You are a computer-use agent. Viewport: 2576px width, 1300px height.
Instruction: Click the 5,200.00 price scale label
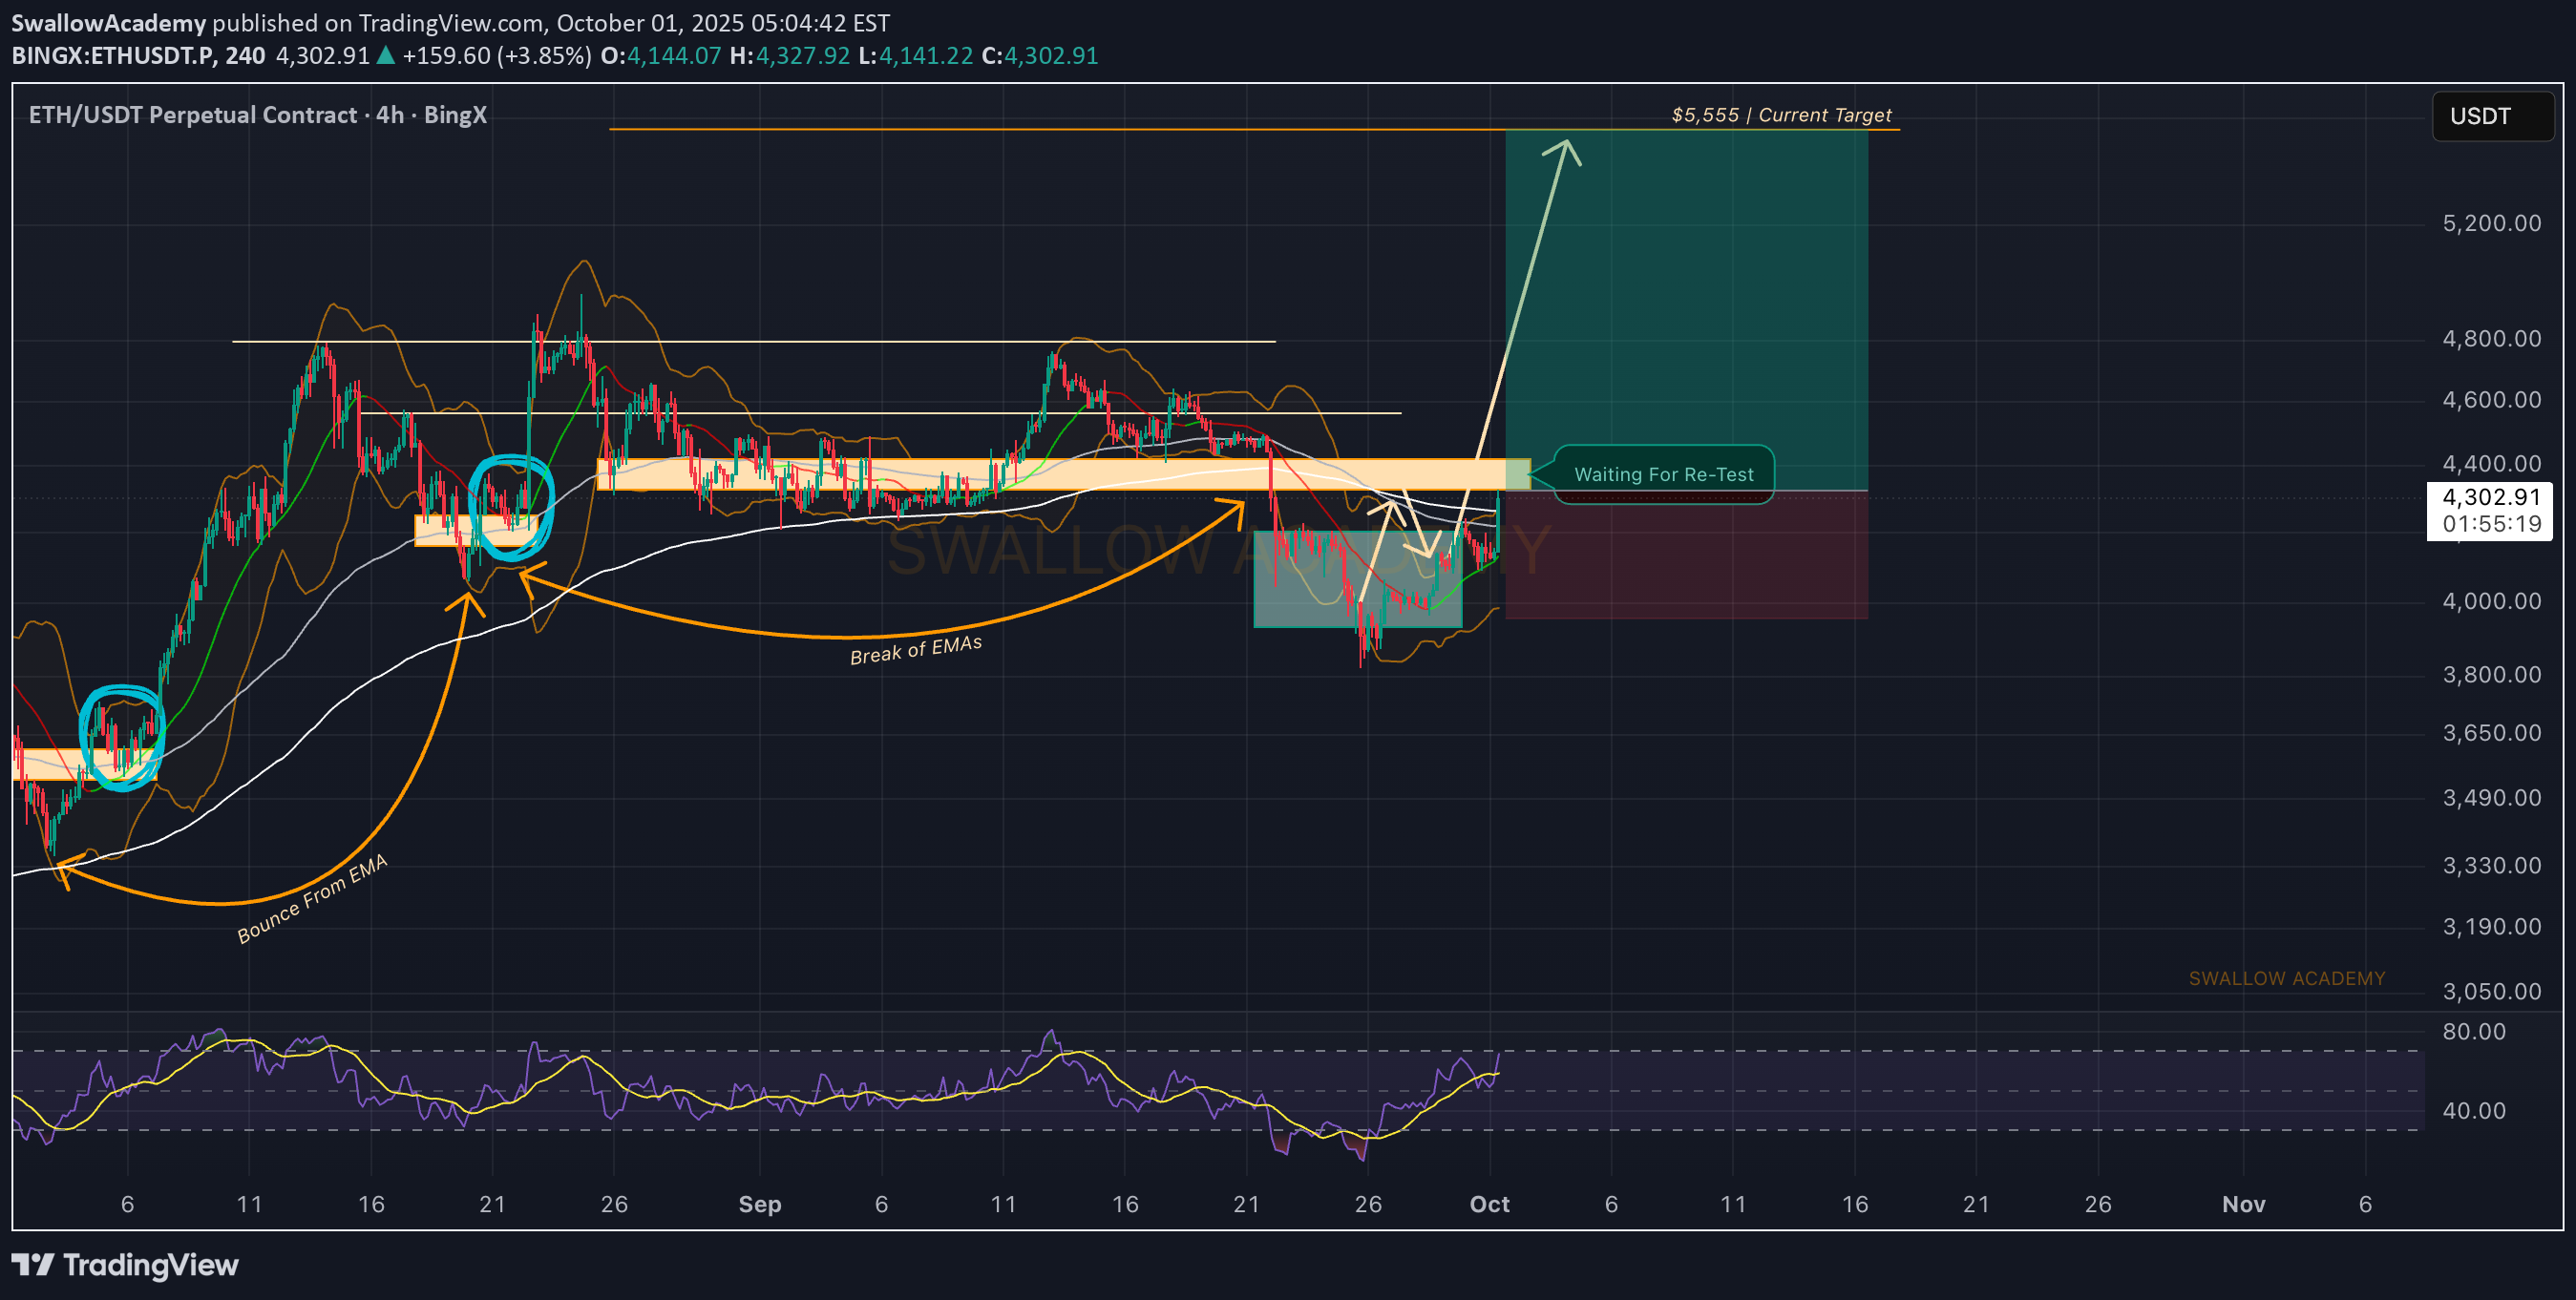[2491, 223]
